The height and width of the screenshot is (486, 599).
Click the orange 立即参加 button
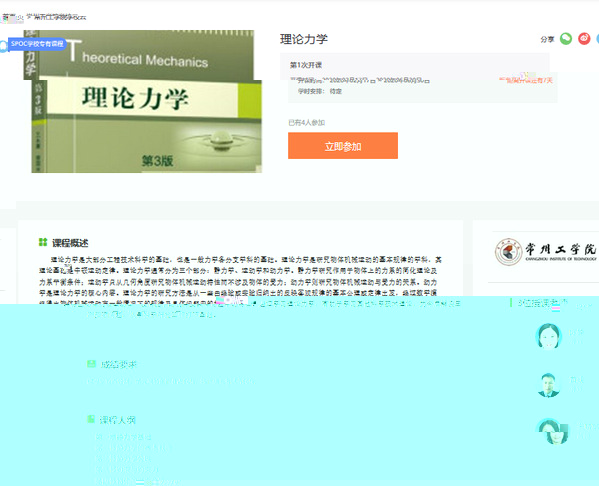coord(343,146)
